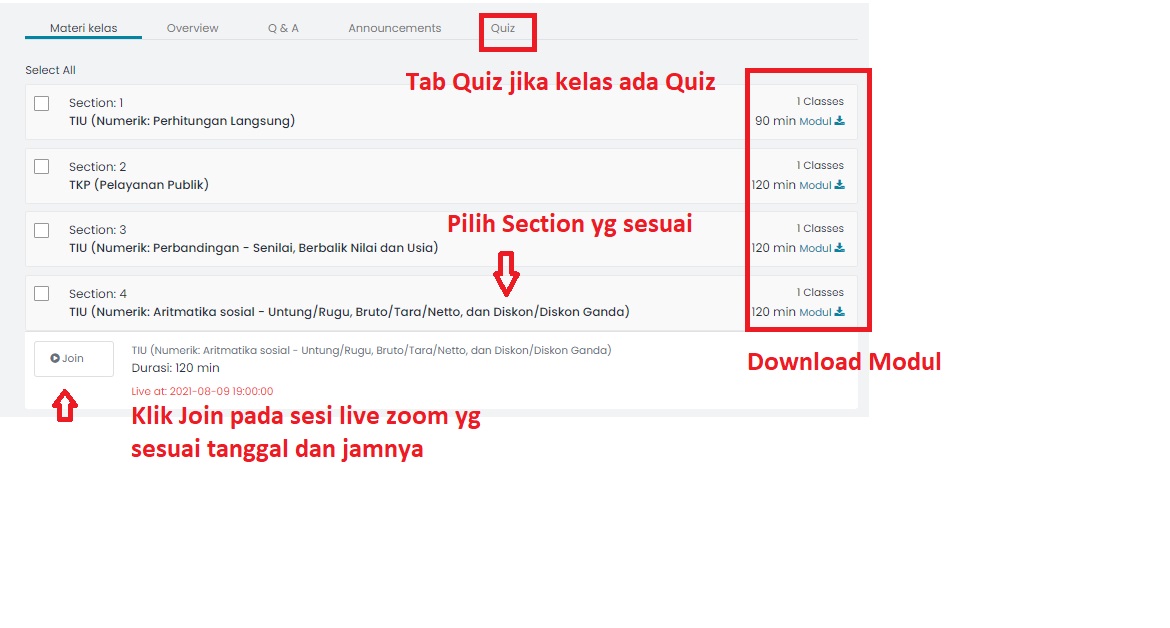Go to the Q & A tab

point(283,28)
